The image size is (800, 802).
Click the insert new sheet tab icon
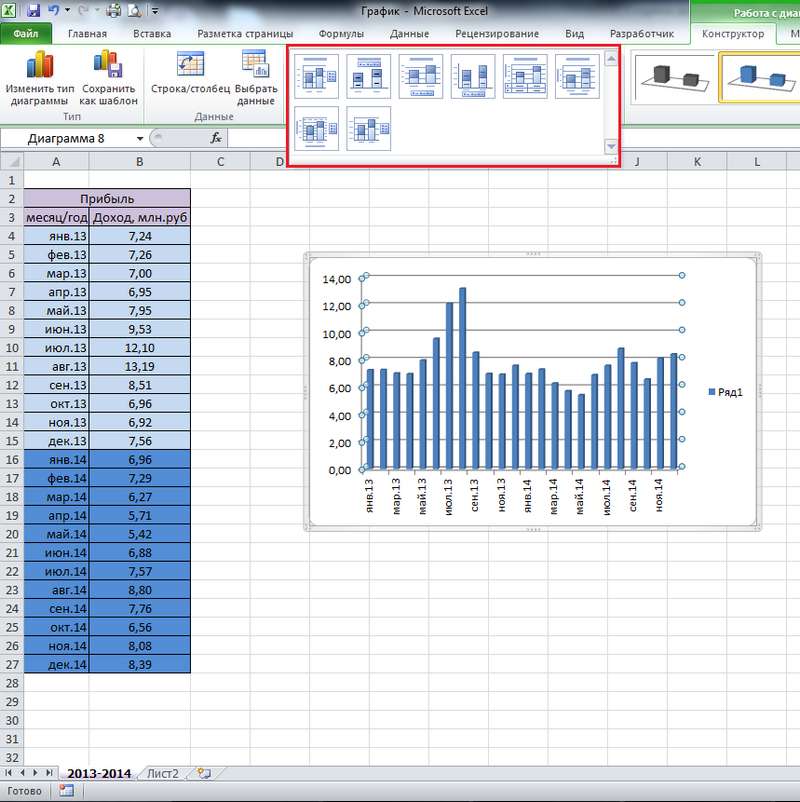204,773
